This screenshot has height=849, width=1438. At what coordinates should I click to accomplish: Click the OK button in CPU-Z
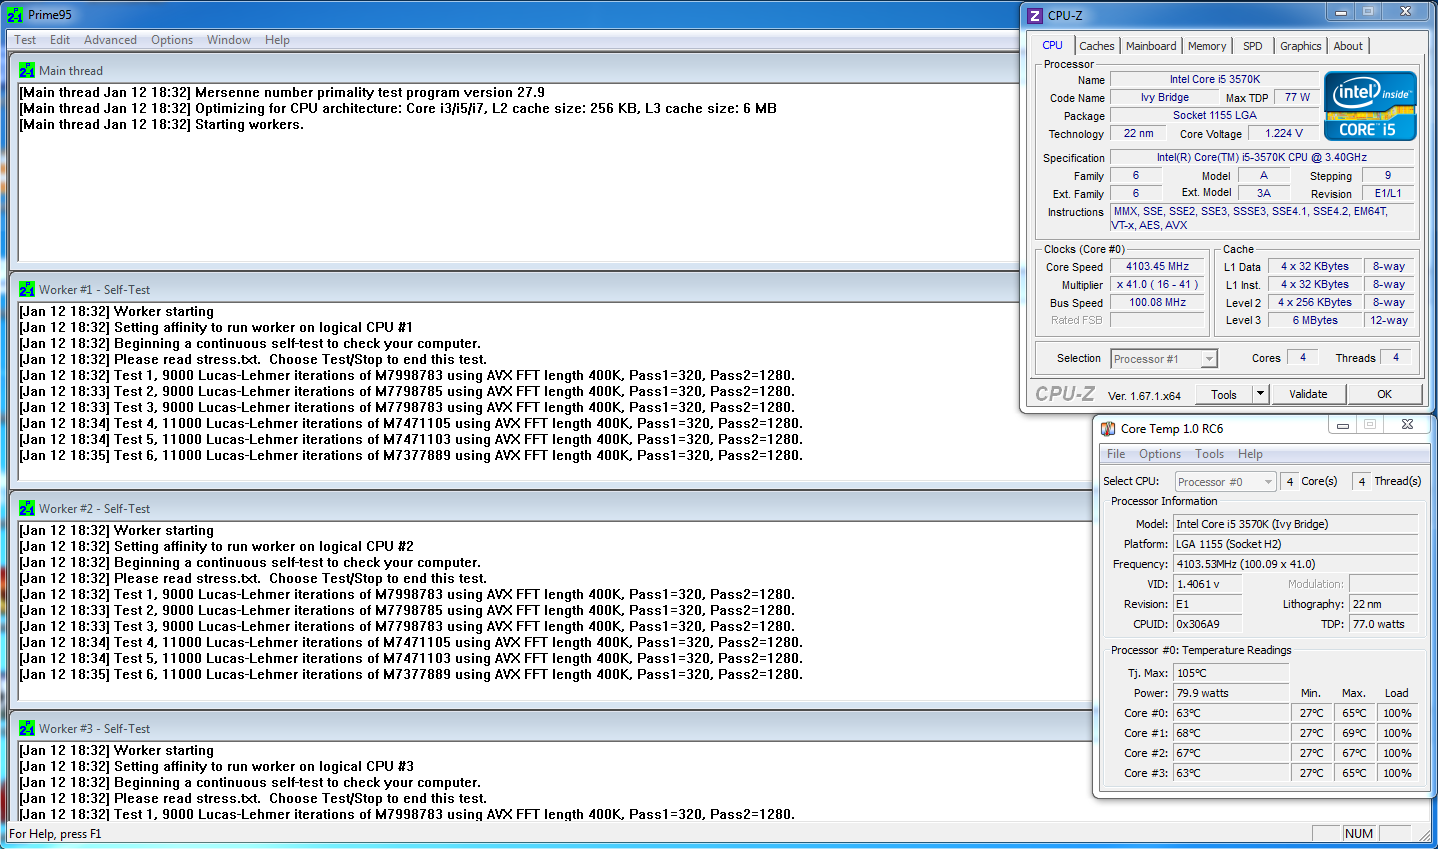tap(1384, 394)
